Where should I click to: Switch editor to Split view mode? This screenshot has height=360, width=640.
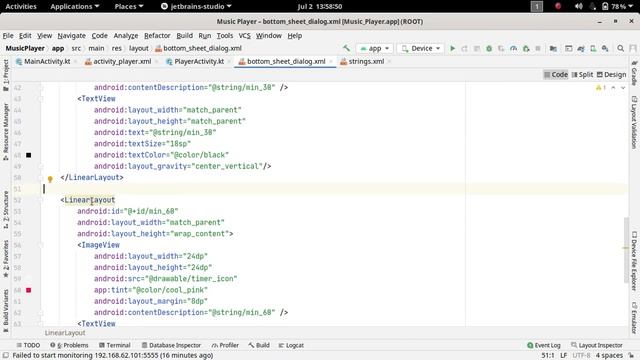582,74
